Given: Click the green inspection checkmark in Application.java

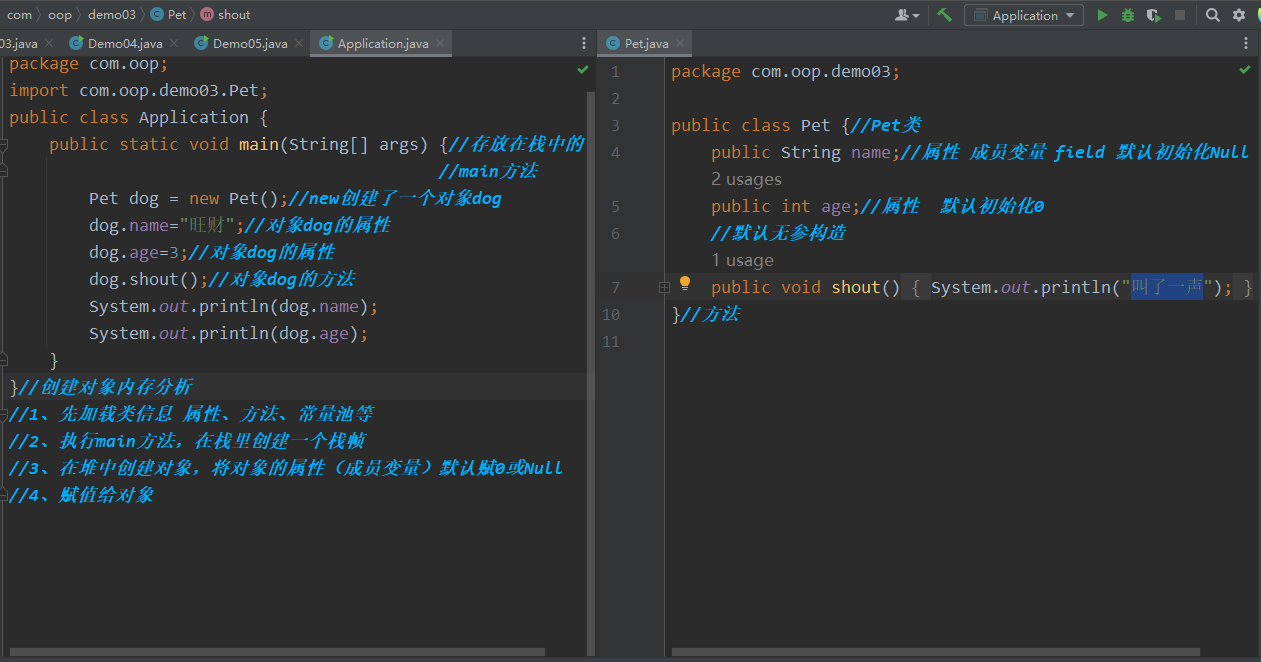Looking at the screenshot, I should tap(583, 70).
